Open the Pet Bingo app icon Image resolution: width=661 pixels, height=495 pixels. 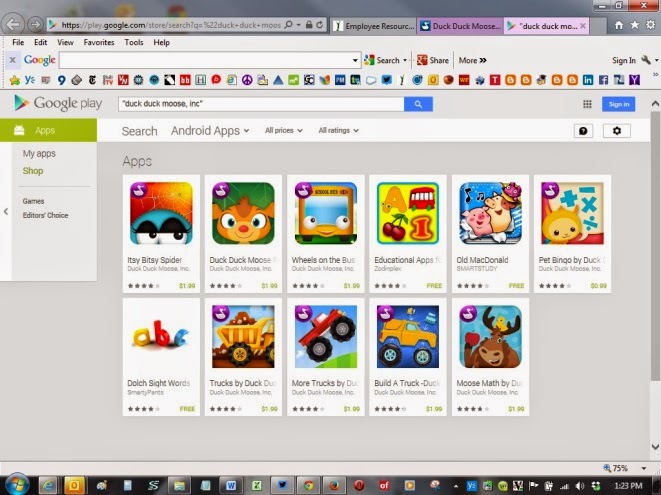(x=572, y=213)
